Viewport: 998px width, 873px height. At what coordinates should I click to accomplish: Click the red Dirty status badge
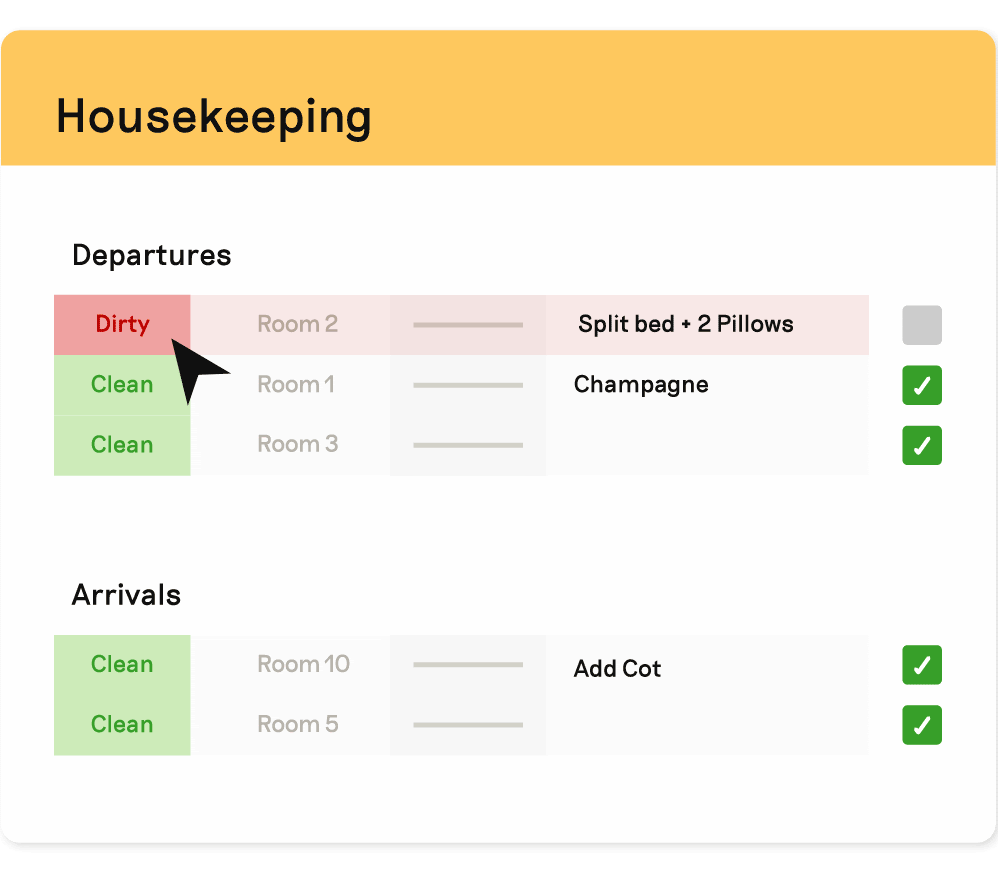(121, 324)
